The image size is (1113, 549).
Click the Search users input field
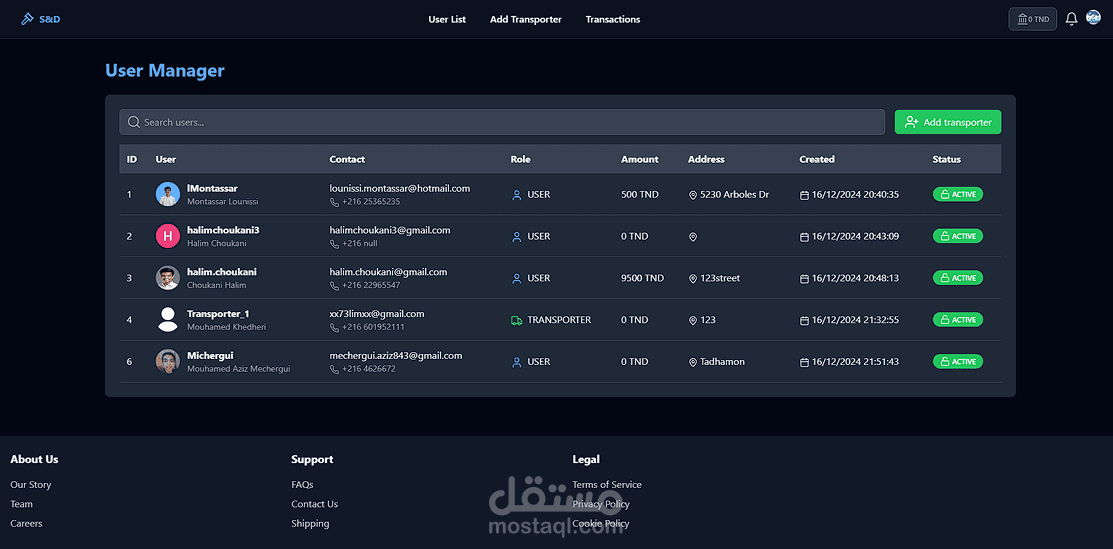[502, 122]
